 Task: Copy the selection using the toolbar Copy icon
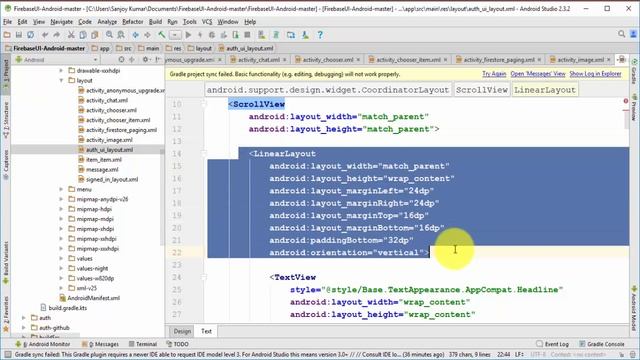coord(83,35)
